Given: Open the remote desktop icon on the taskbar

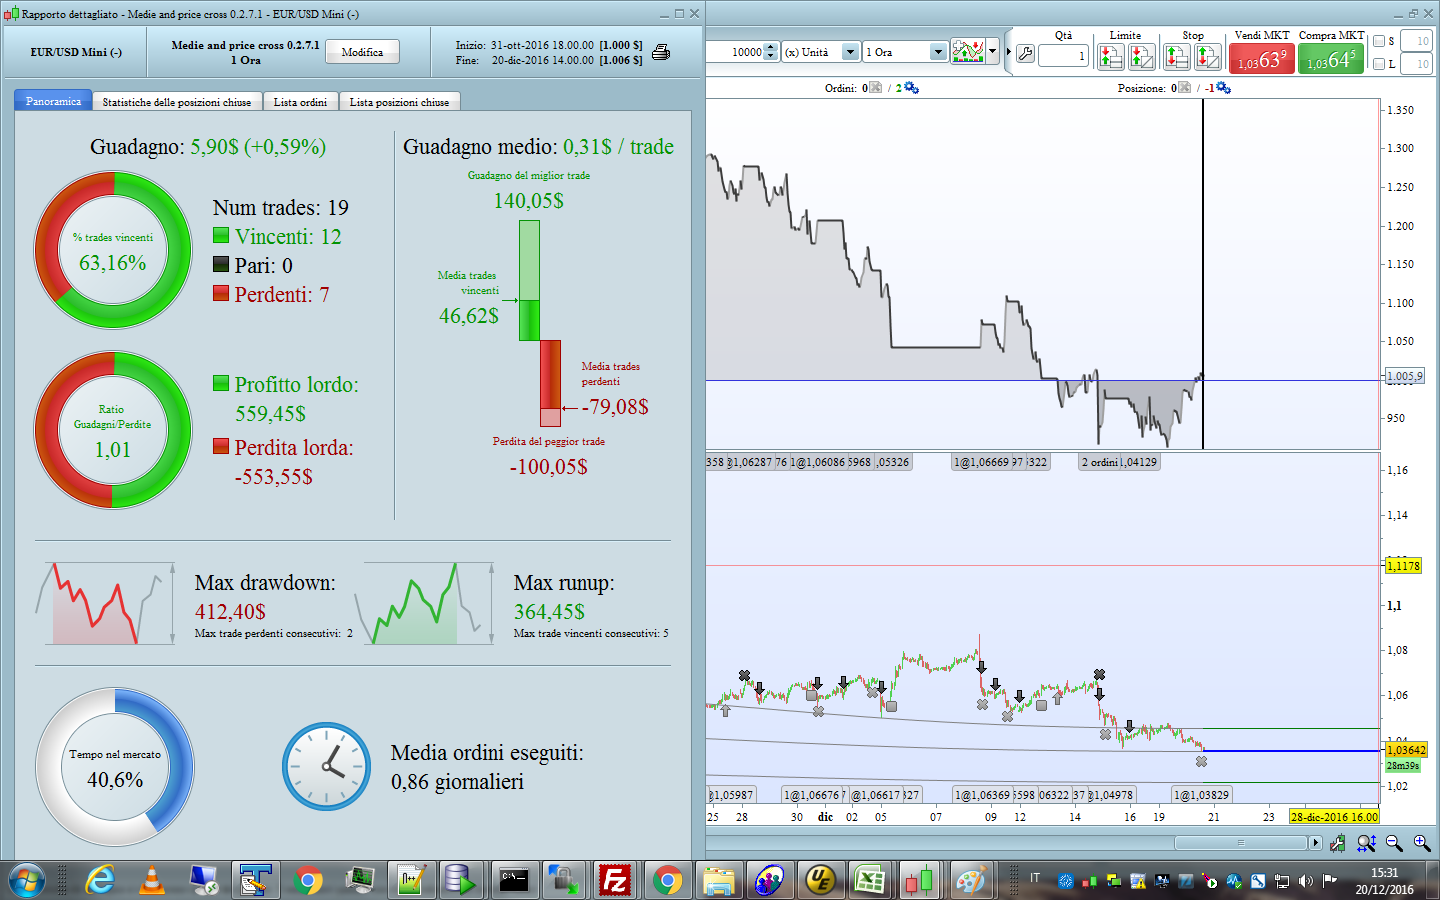Looking at the screenshot, I should (x=204, y=881).
